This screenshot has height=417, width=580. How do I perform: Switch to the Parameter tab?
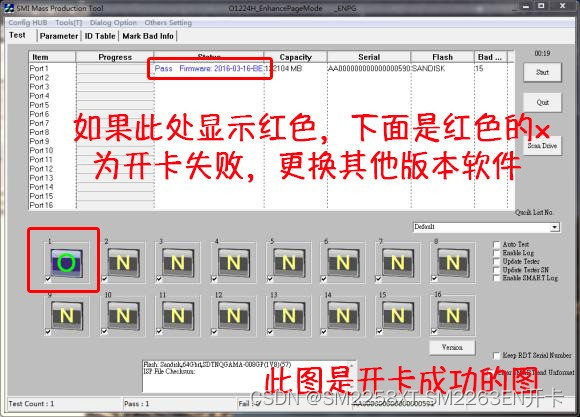[x=59, y=36]
